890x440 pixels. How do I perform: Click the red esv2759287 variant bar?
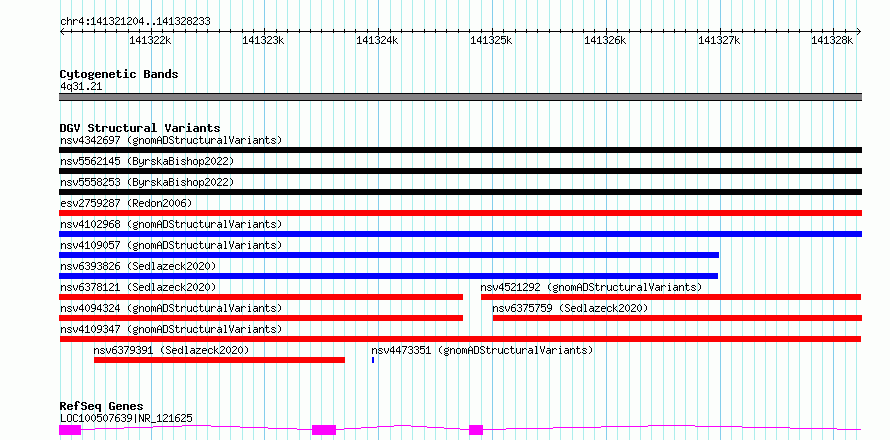tap(460, 213)
